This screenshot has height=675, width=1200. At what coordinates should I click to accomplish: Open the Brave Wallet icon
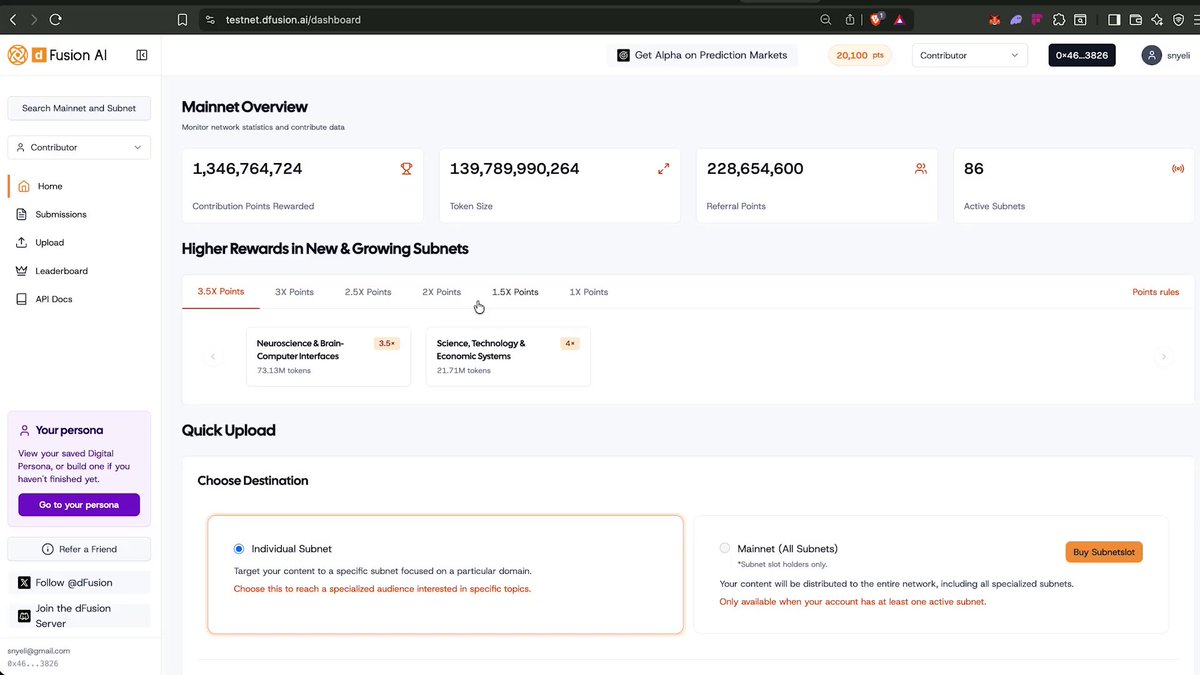[1136, 19]
